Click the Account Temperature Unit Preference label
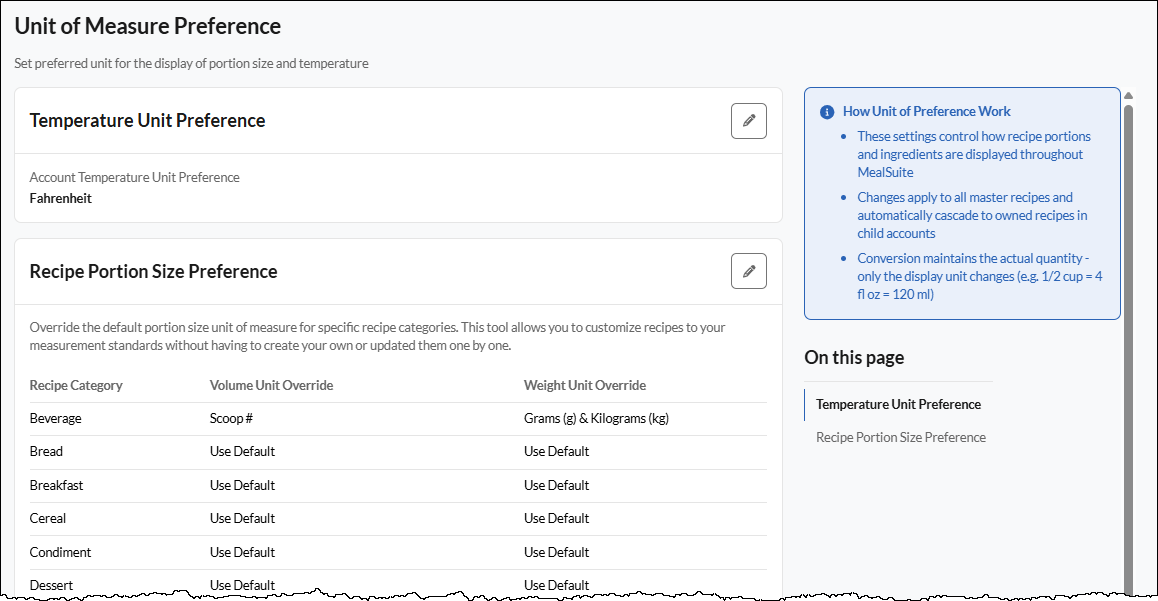 (134, 177)
